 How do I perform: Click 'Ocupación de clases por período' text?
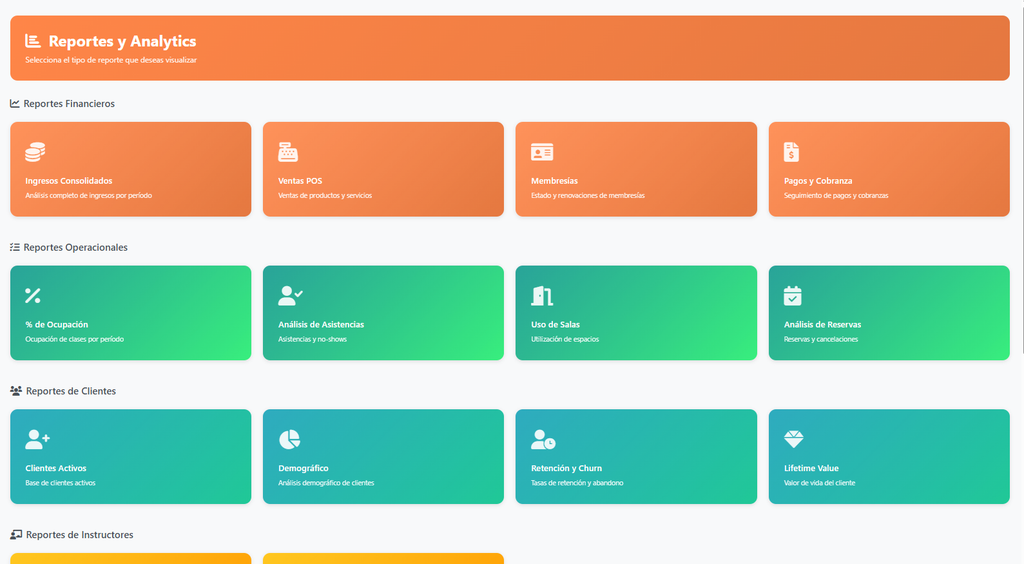[x=74, y=339]
